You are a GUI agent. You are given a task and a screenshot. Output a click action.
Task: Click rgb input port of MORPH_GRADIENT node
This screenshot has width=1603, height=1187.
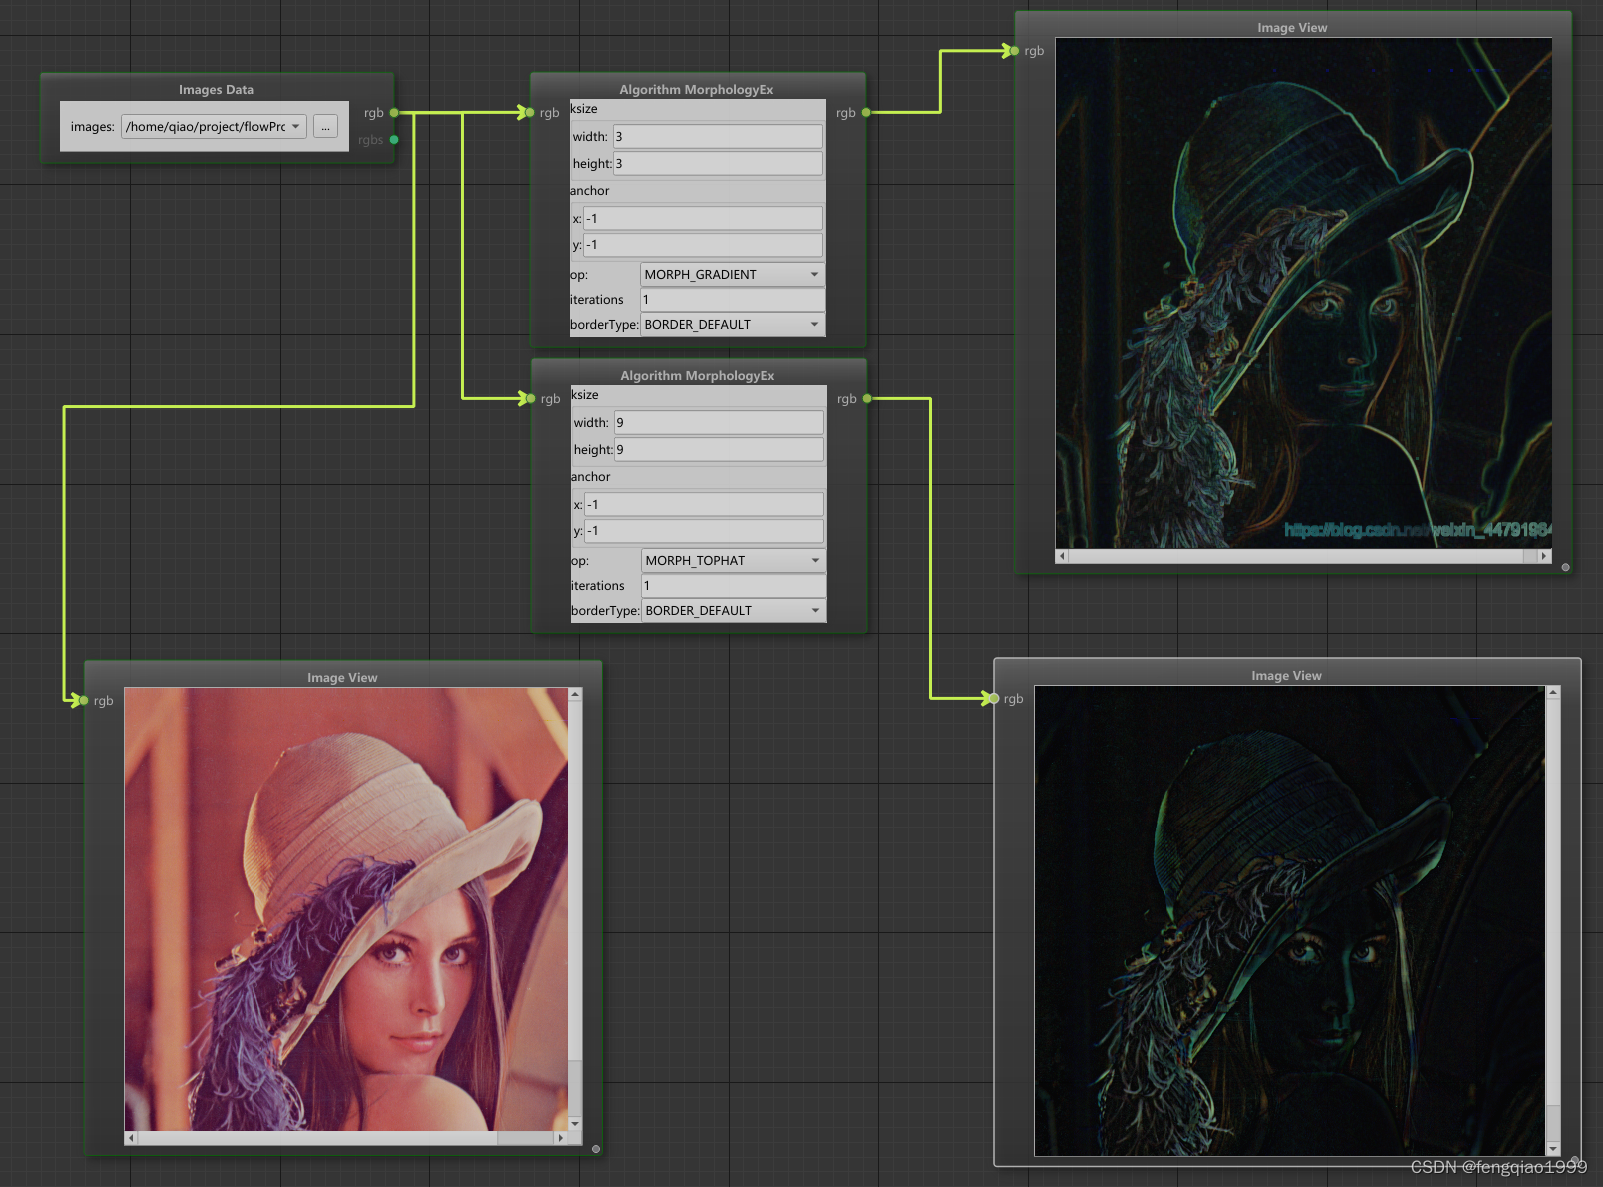530,113
